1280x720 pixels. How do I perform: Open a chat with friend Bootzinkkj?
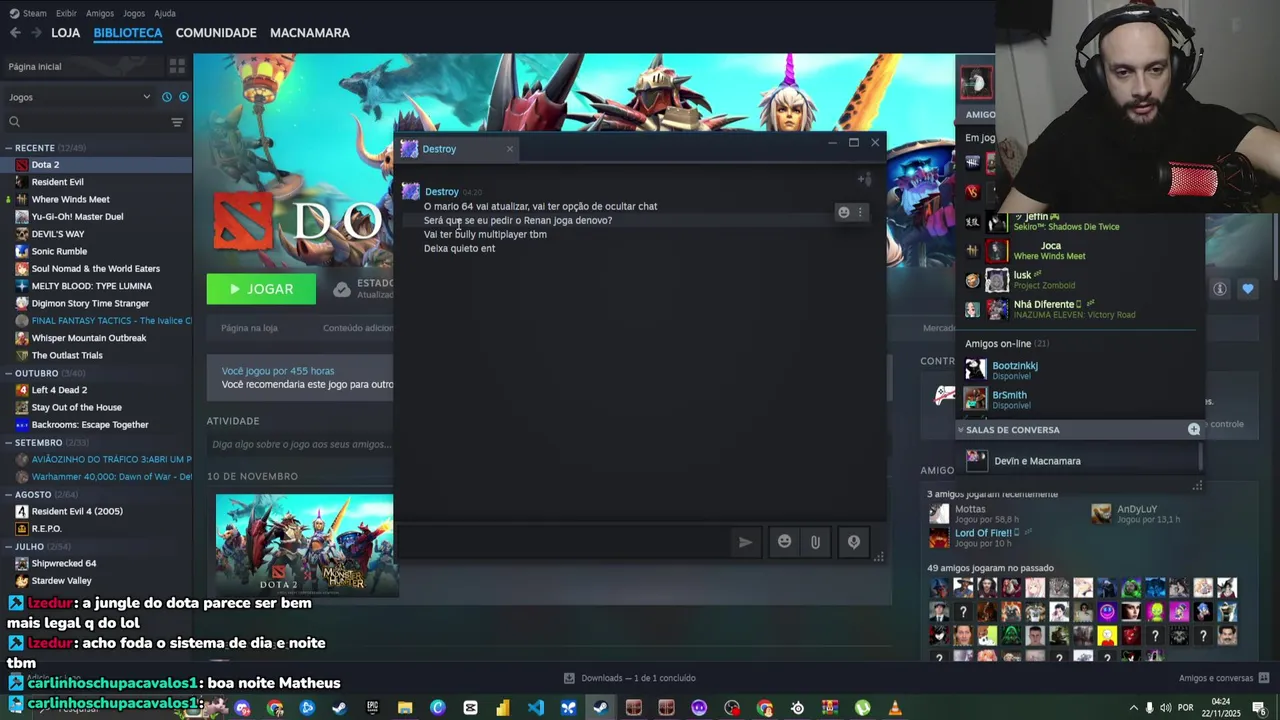[x=1080, y=370]
